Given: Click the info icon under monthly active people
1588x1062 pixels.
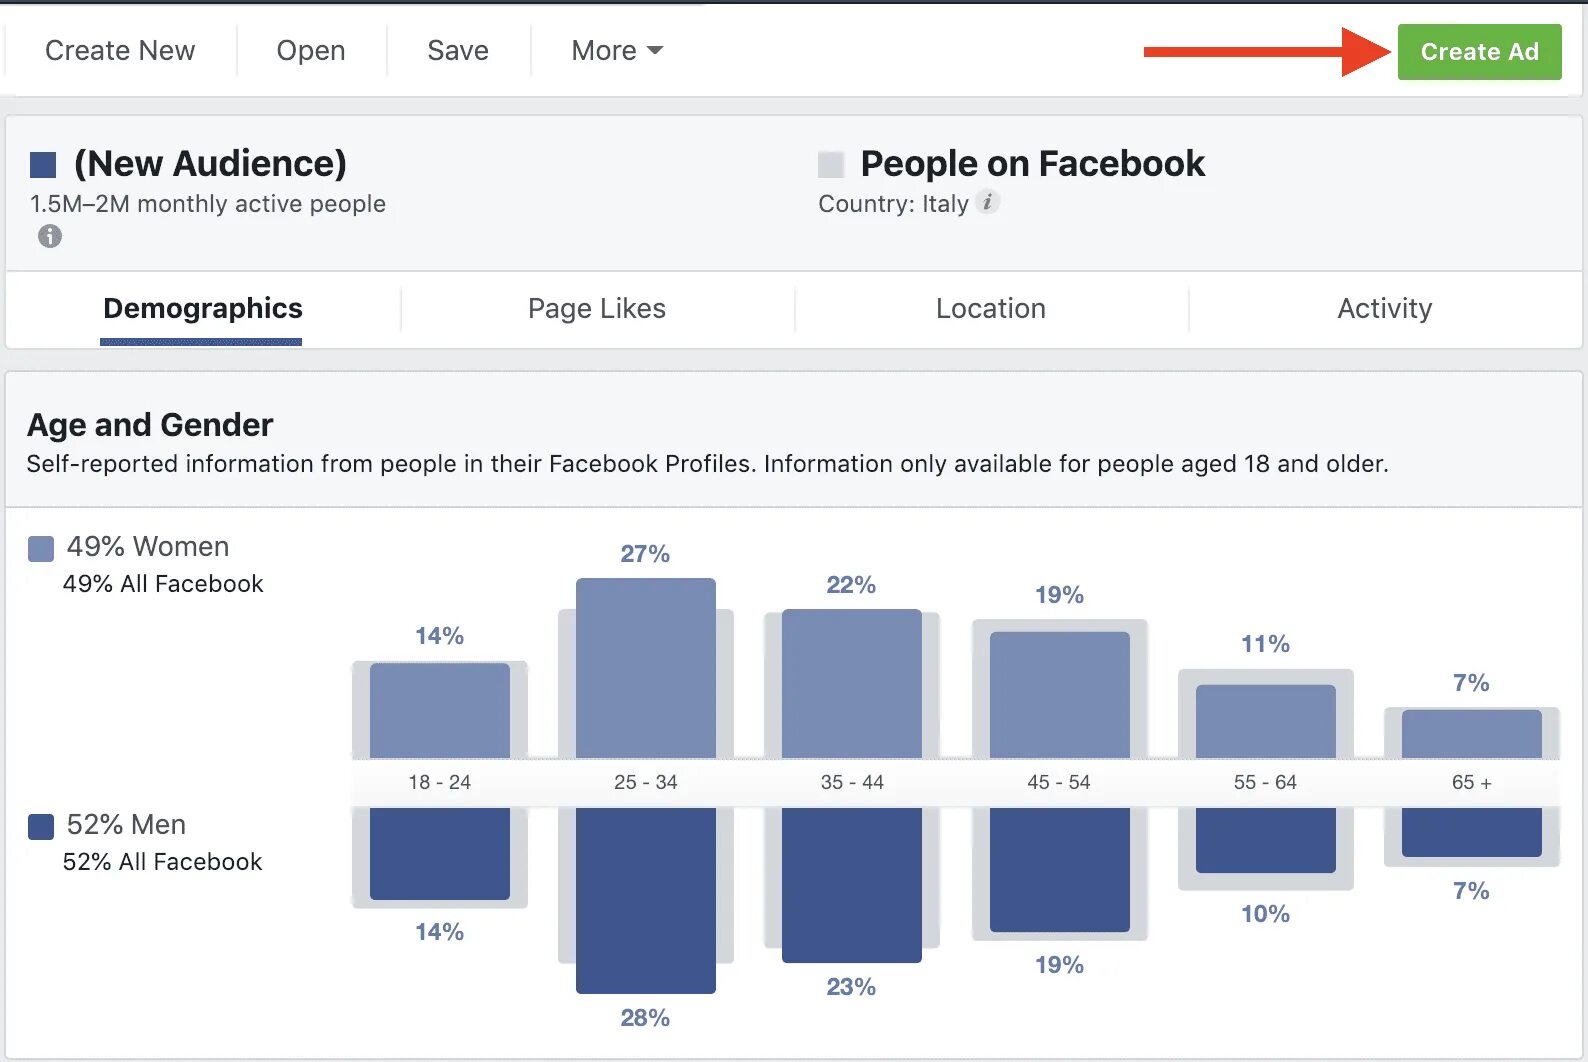Looking at the screenshot, I should coord(50,236).
